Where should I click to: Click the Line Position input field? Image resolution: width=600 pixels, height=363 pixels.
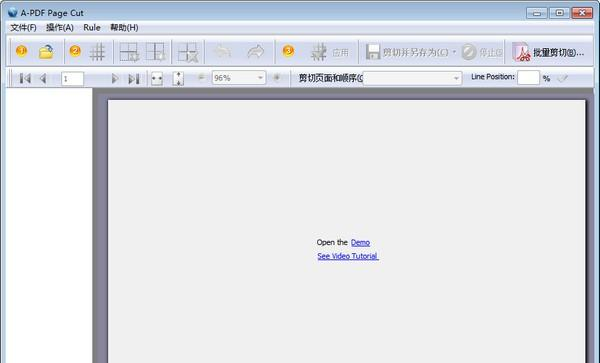click(528, 78)
